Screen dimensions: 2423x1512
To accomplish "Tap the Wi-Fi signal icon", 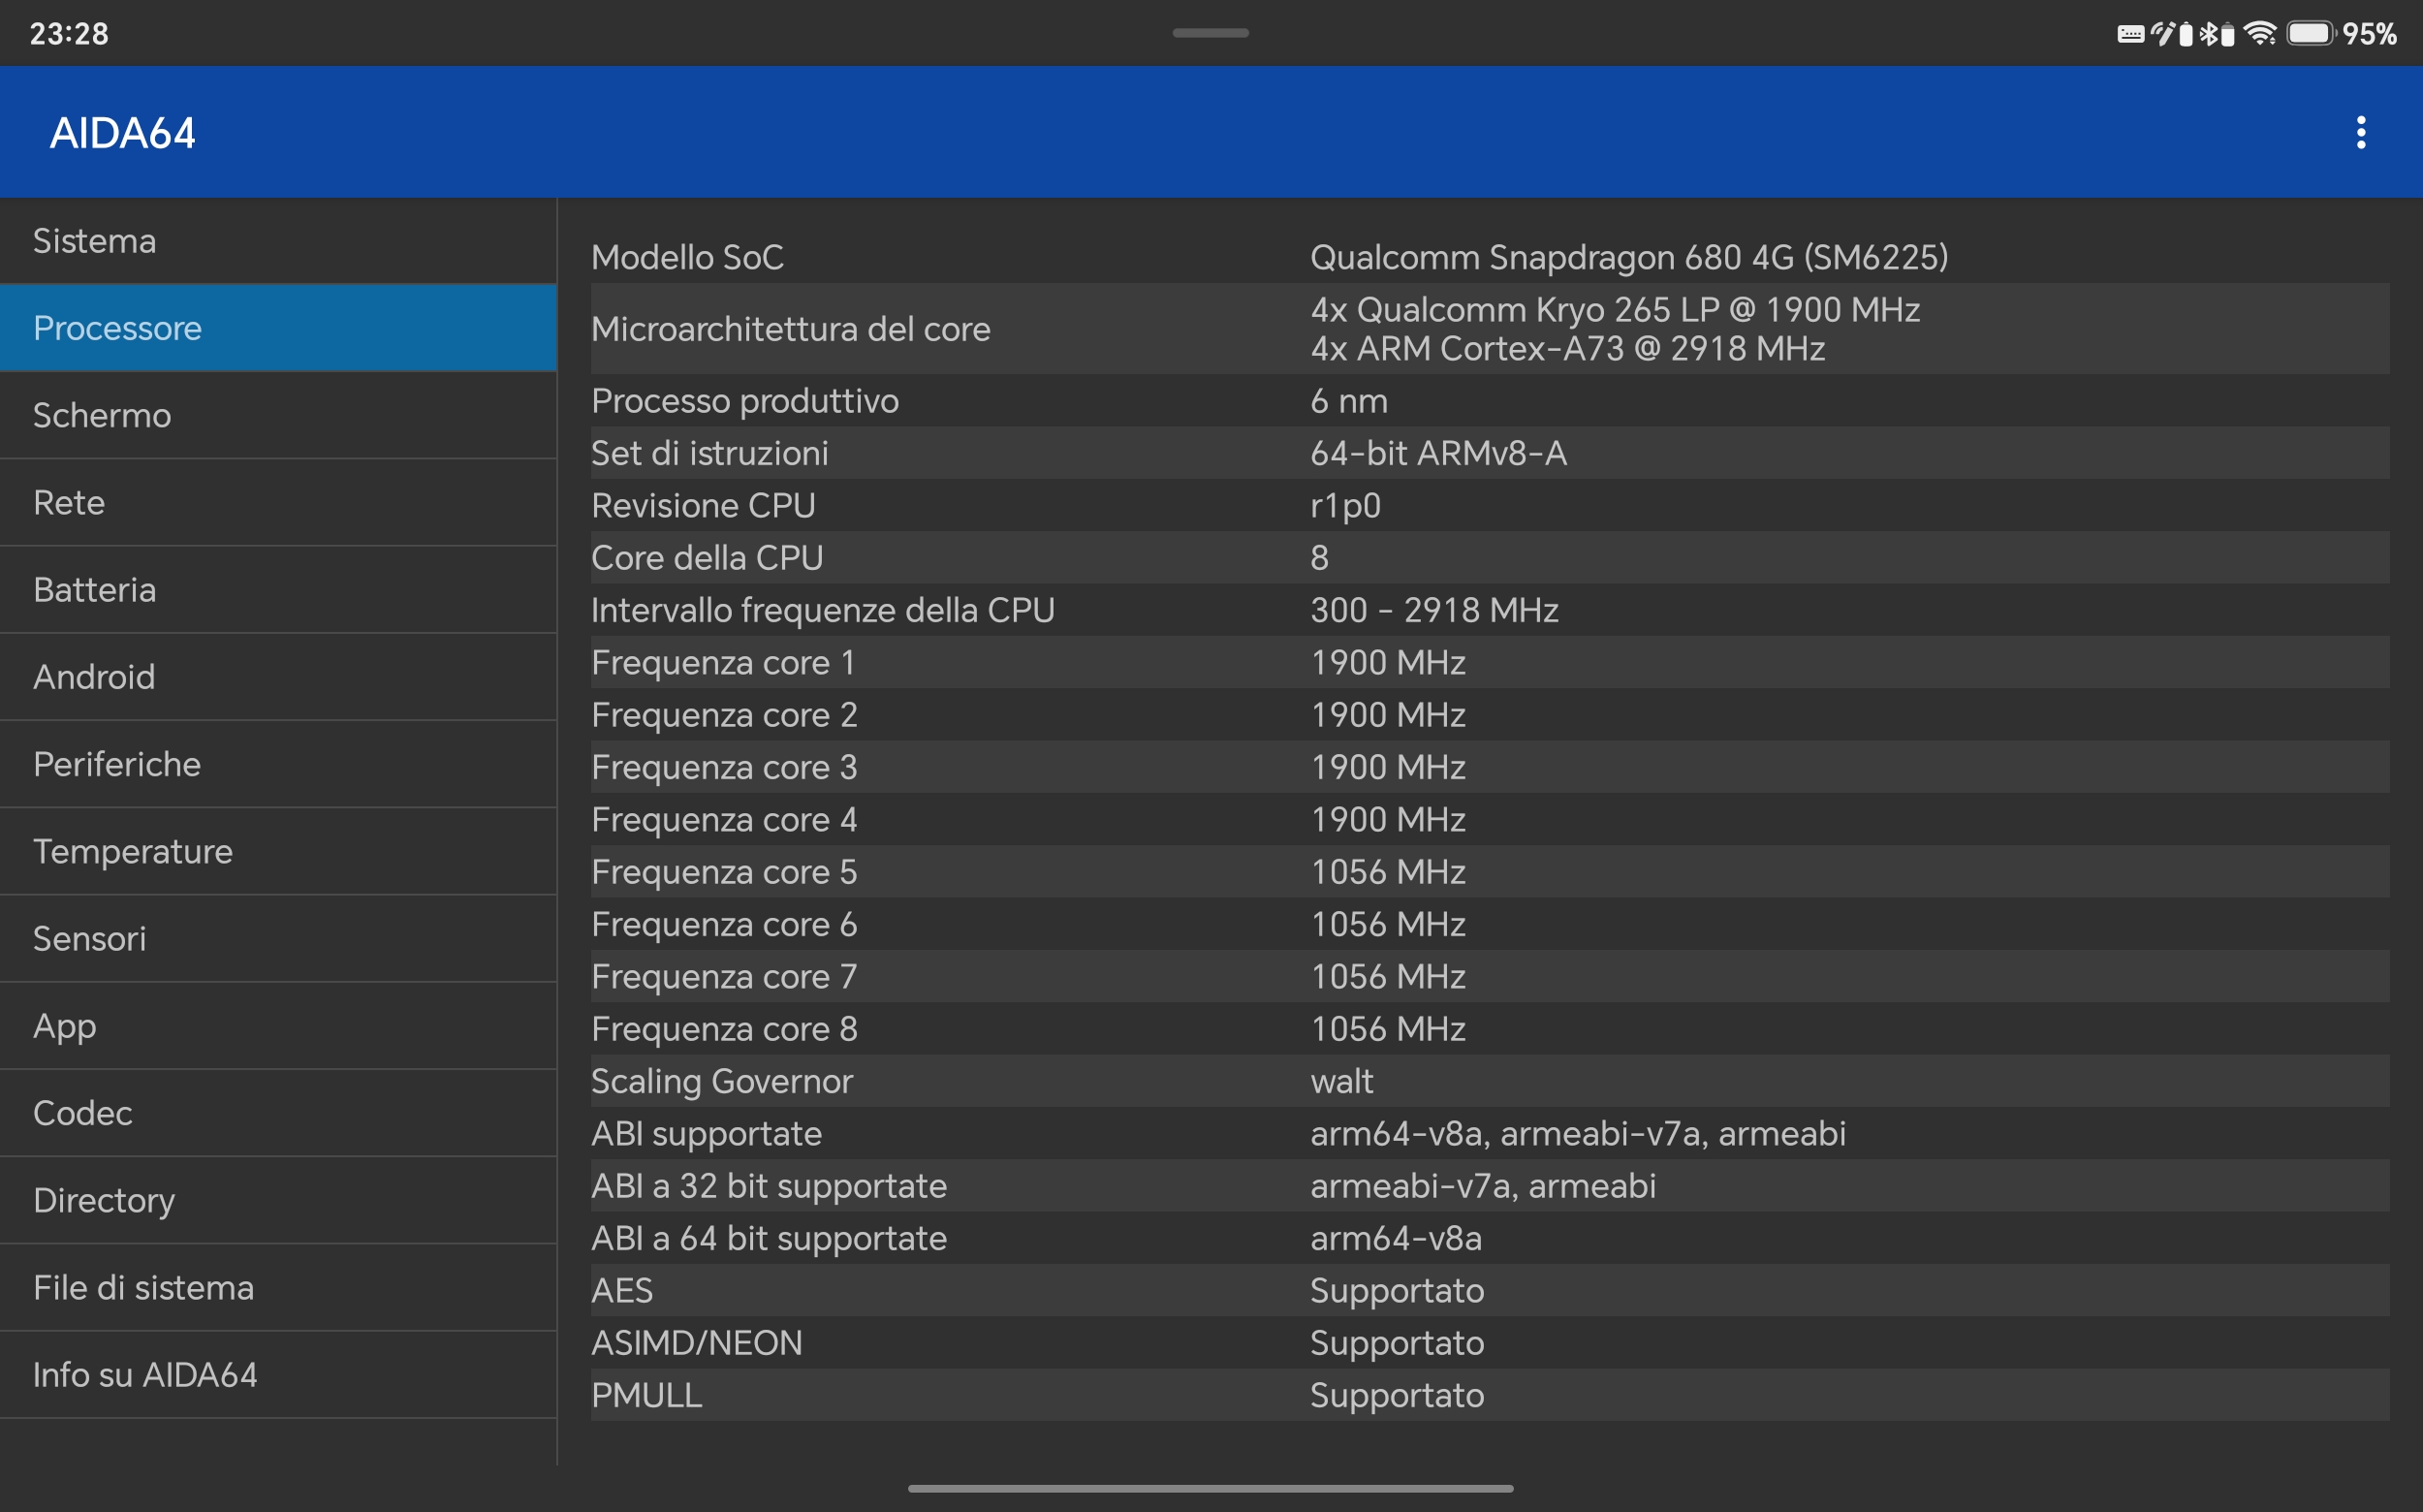I will (2260, 34).
